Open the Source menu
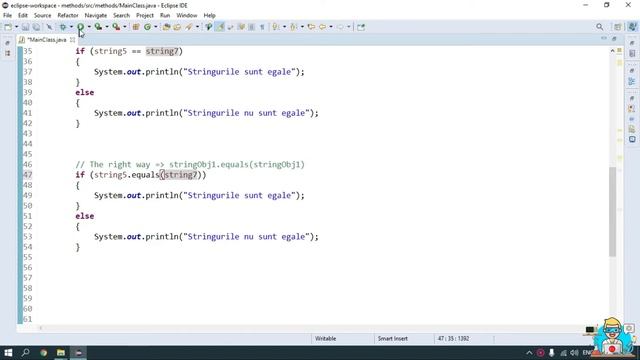Viewport: 640px width, 360px height. tap(42, 16)
